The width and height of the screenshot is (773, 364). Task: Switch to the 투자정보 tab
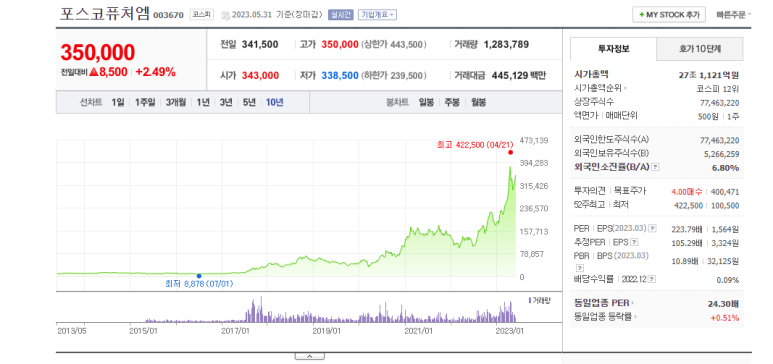[x=613, y=49]
